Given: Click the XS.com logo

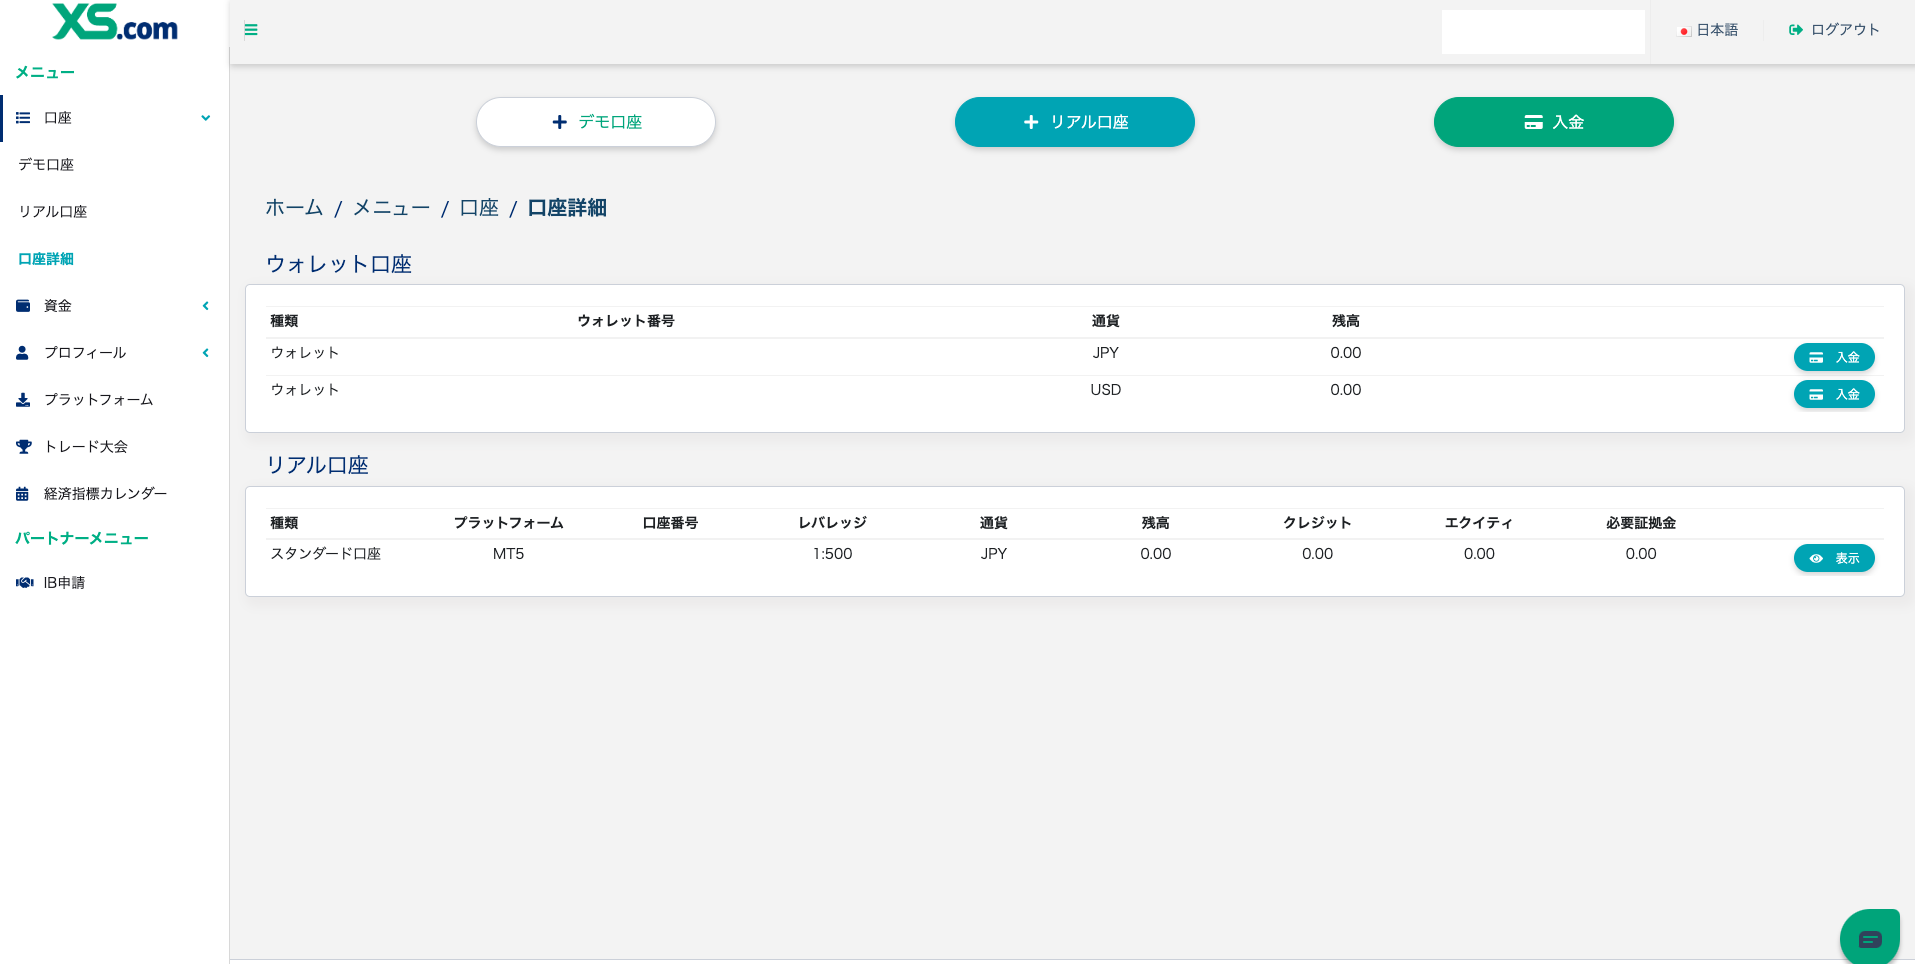Looking at the screenshot, I should tap(115, 23).
